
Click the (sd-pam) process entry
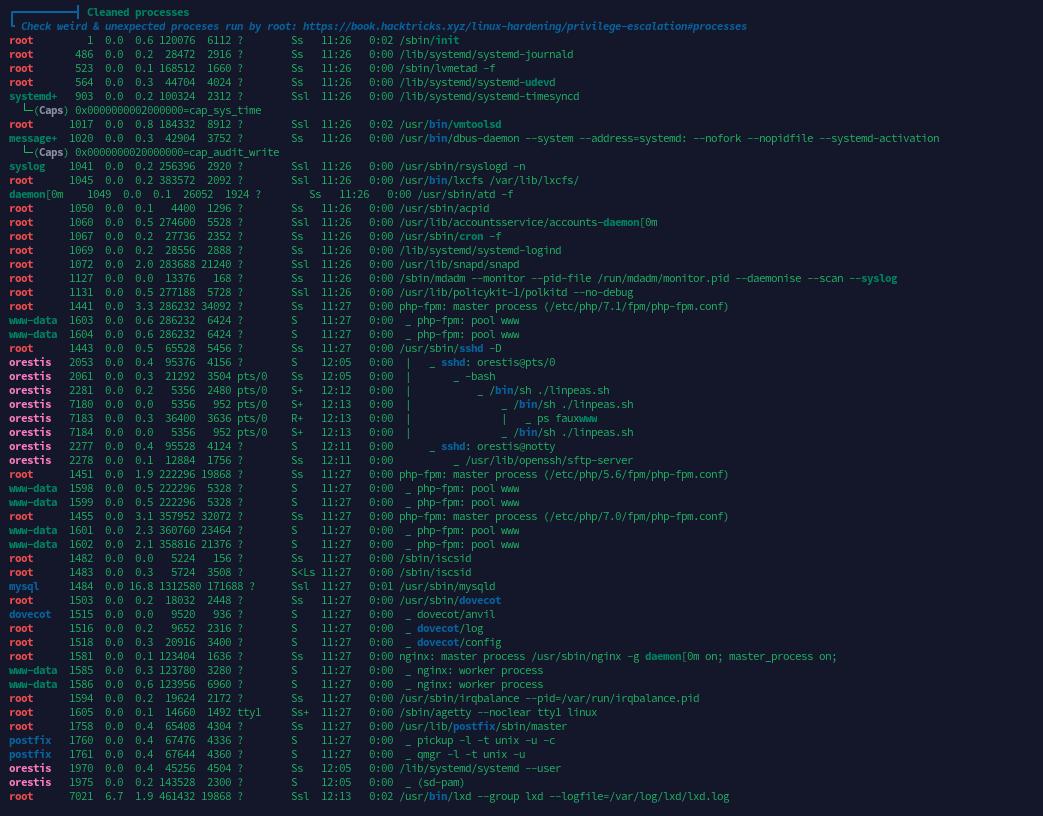point(440,782)
